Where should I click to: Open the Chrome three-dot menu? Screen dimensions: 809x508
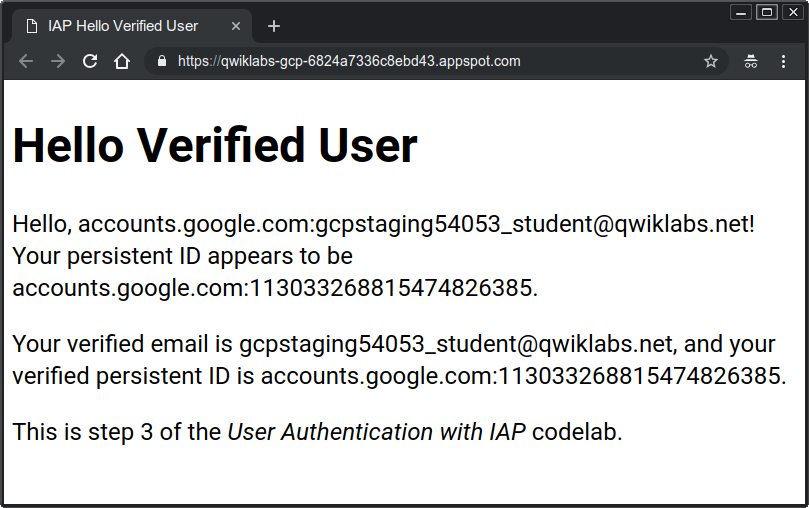point(783,61)
